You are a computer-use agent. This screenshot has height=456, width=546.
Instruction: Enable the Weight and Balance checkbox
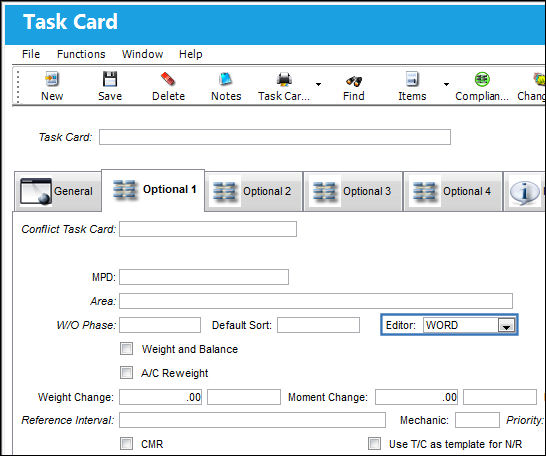[x=126, y=348]
